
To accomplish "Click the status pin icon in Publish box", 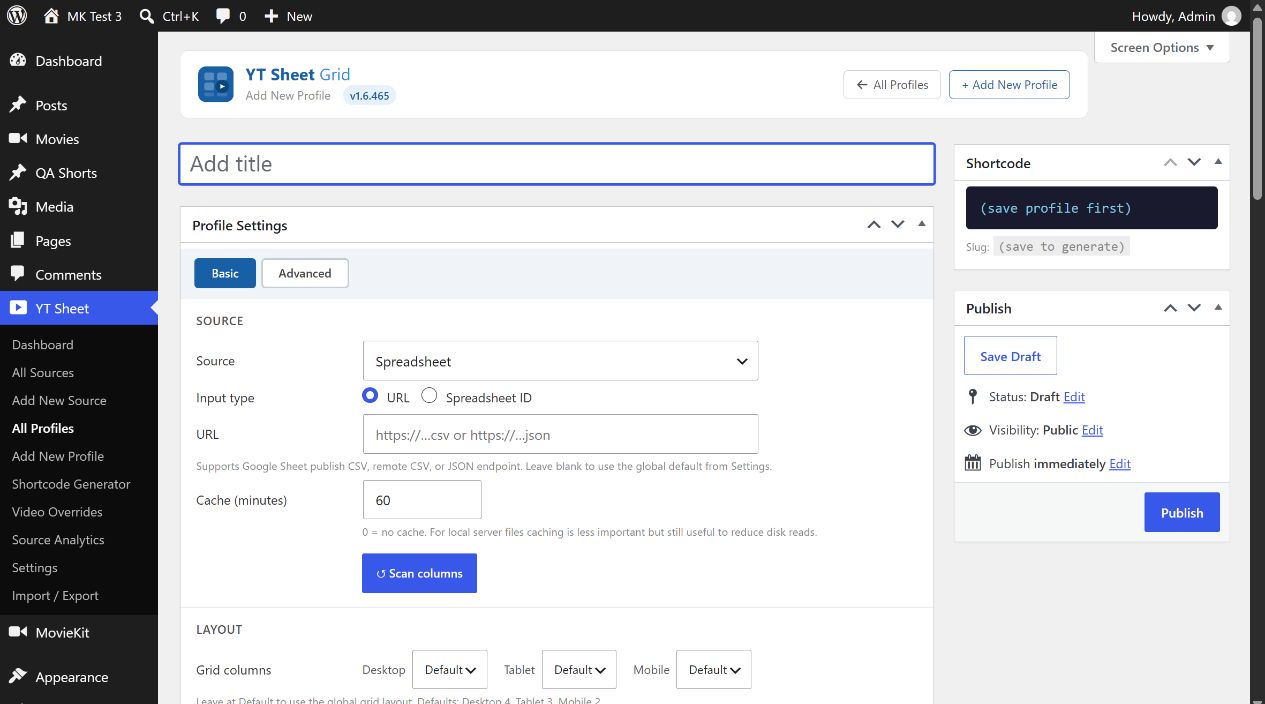I will (973, 397).
